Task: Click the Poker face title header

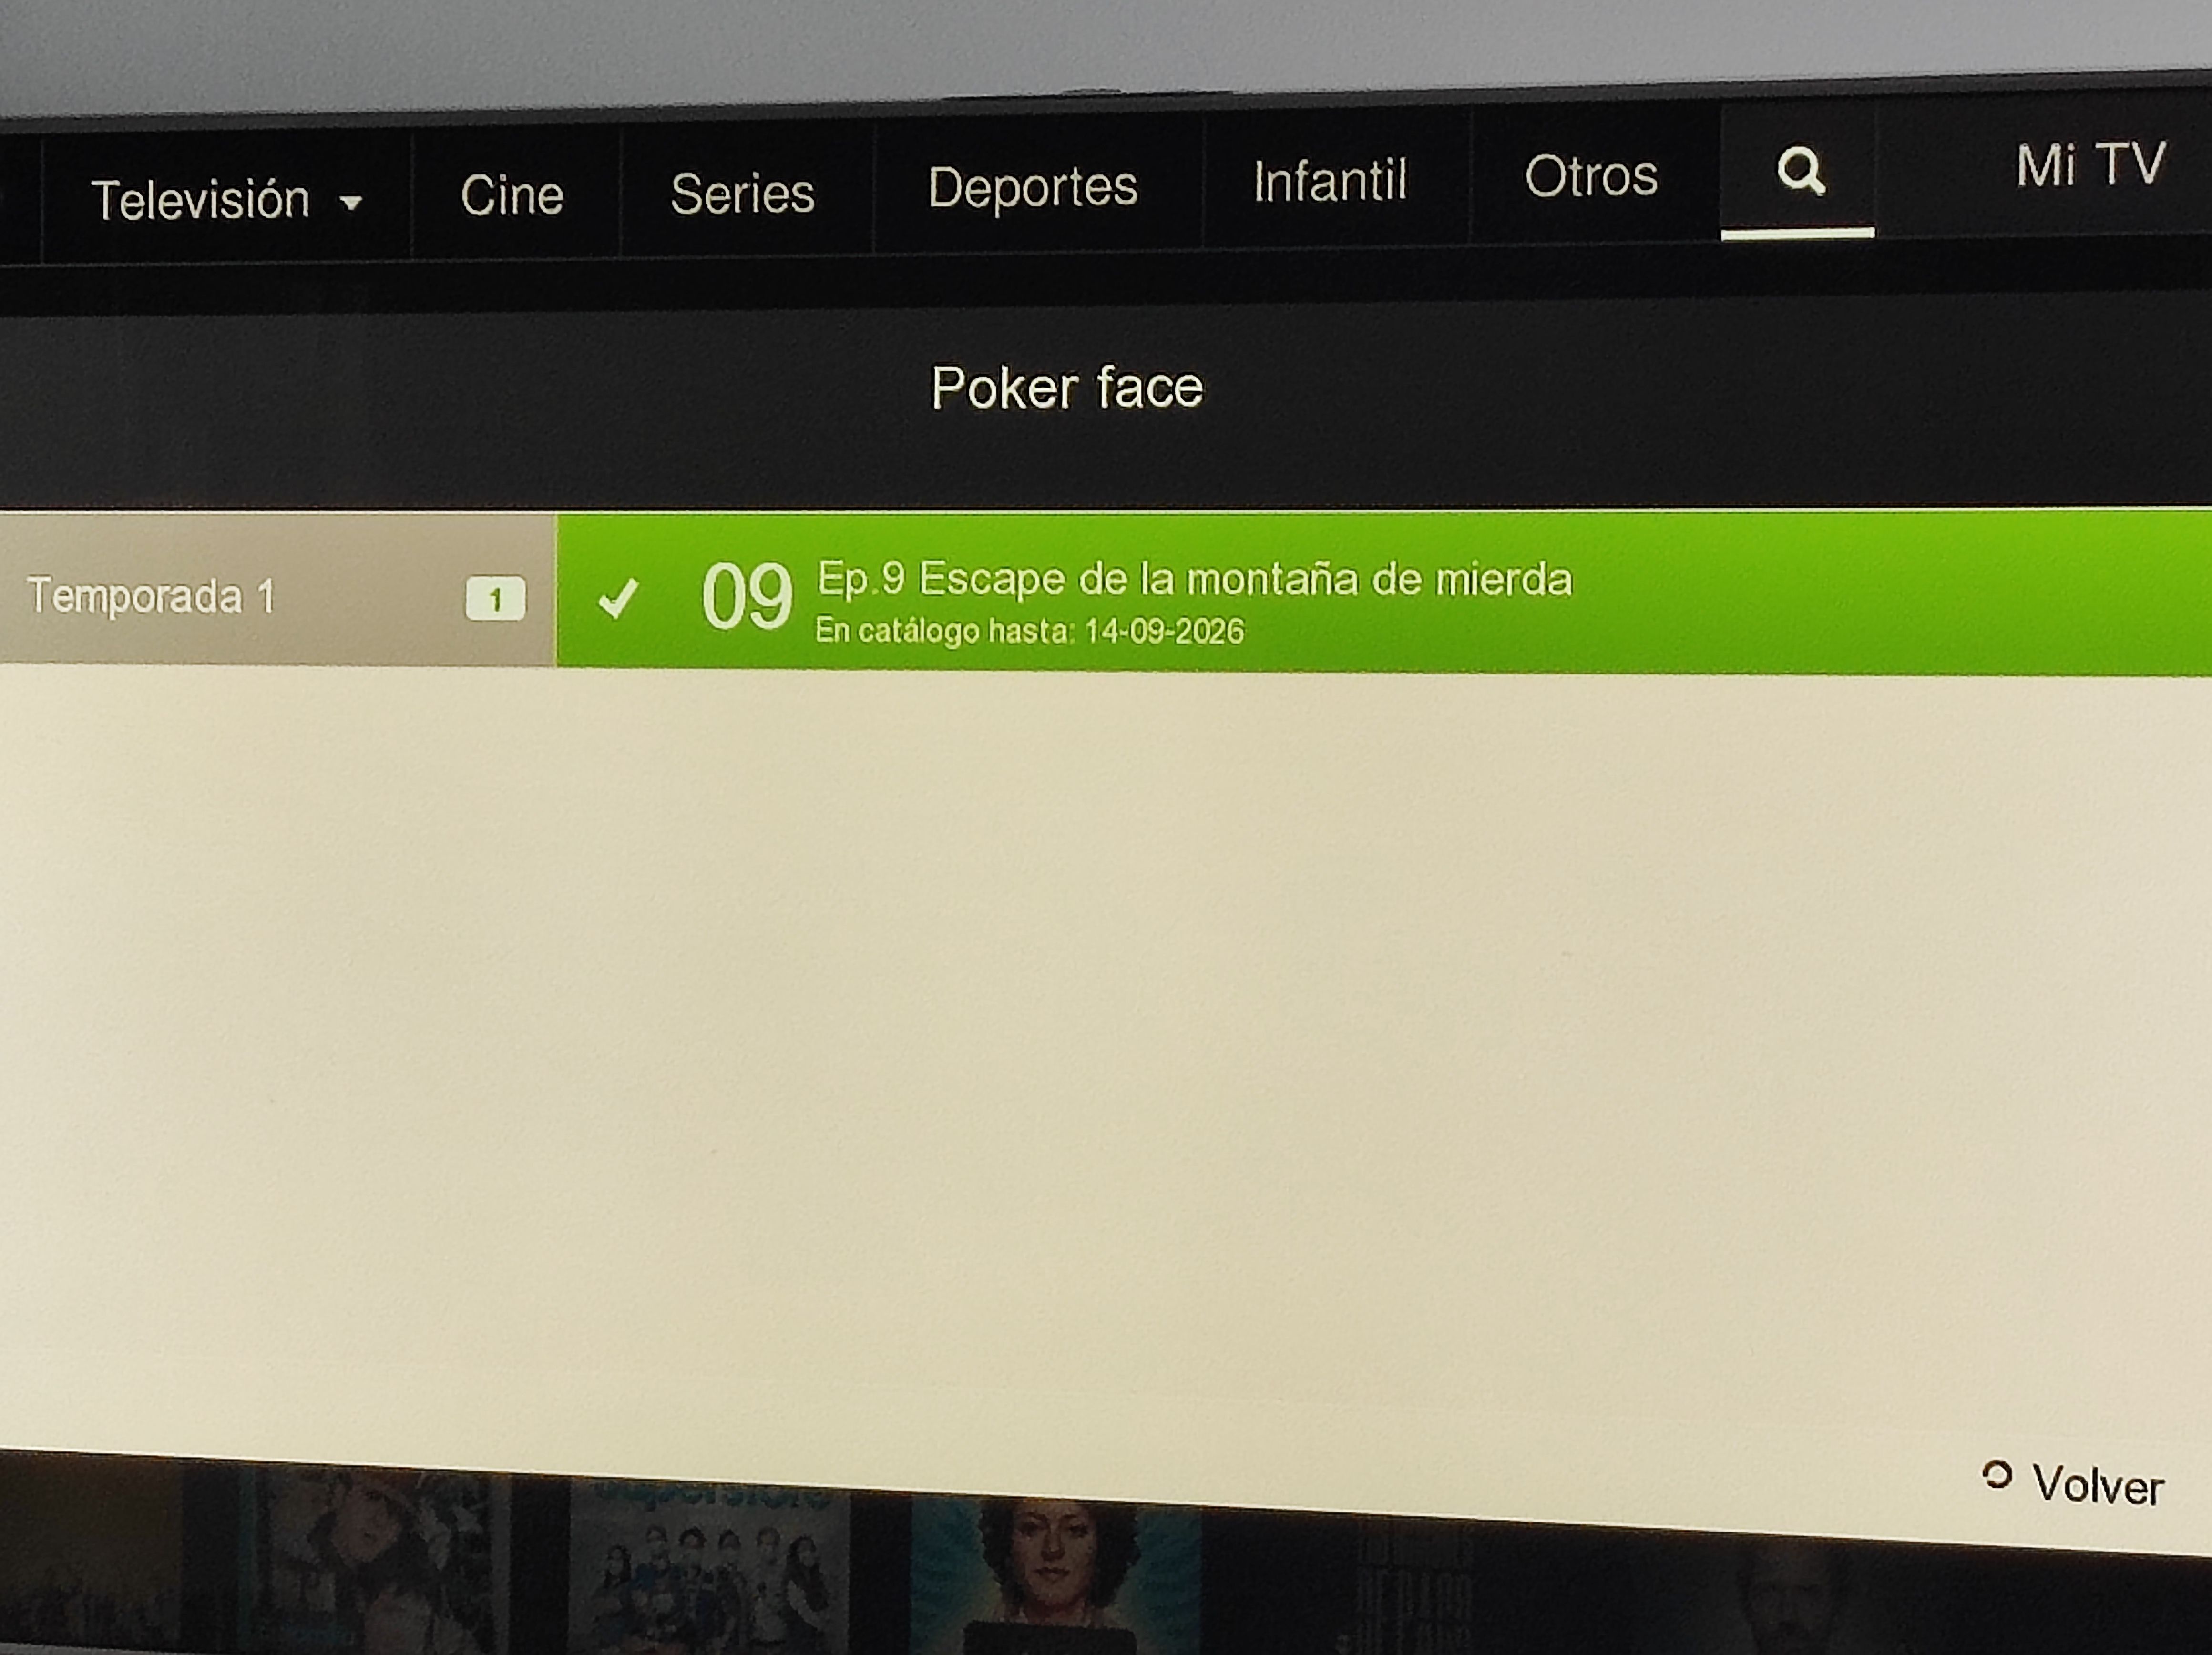Action: (x=1067, y=388)
